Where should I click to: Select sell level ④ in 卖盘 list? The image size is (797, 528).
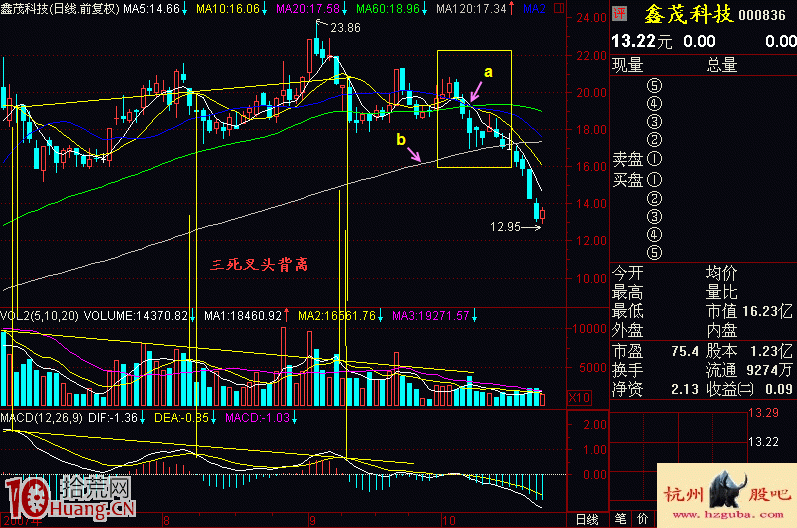654,104
